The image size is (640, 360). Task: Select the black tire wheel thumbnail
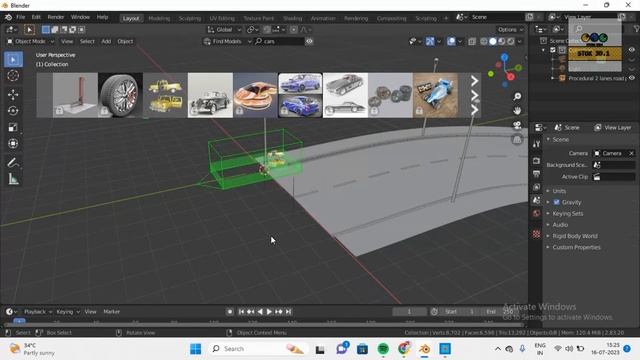coord(120,95)
